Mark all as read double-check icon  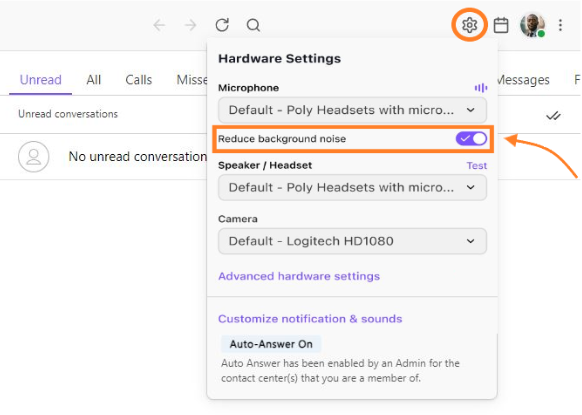553,116
